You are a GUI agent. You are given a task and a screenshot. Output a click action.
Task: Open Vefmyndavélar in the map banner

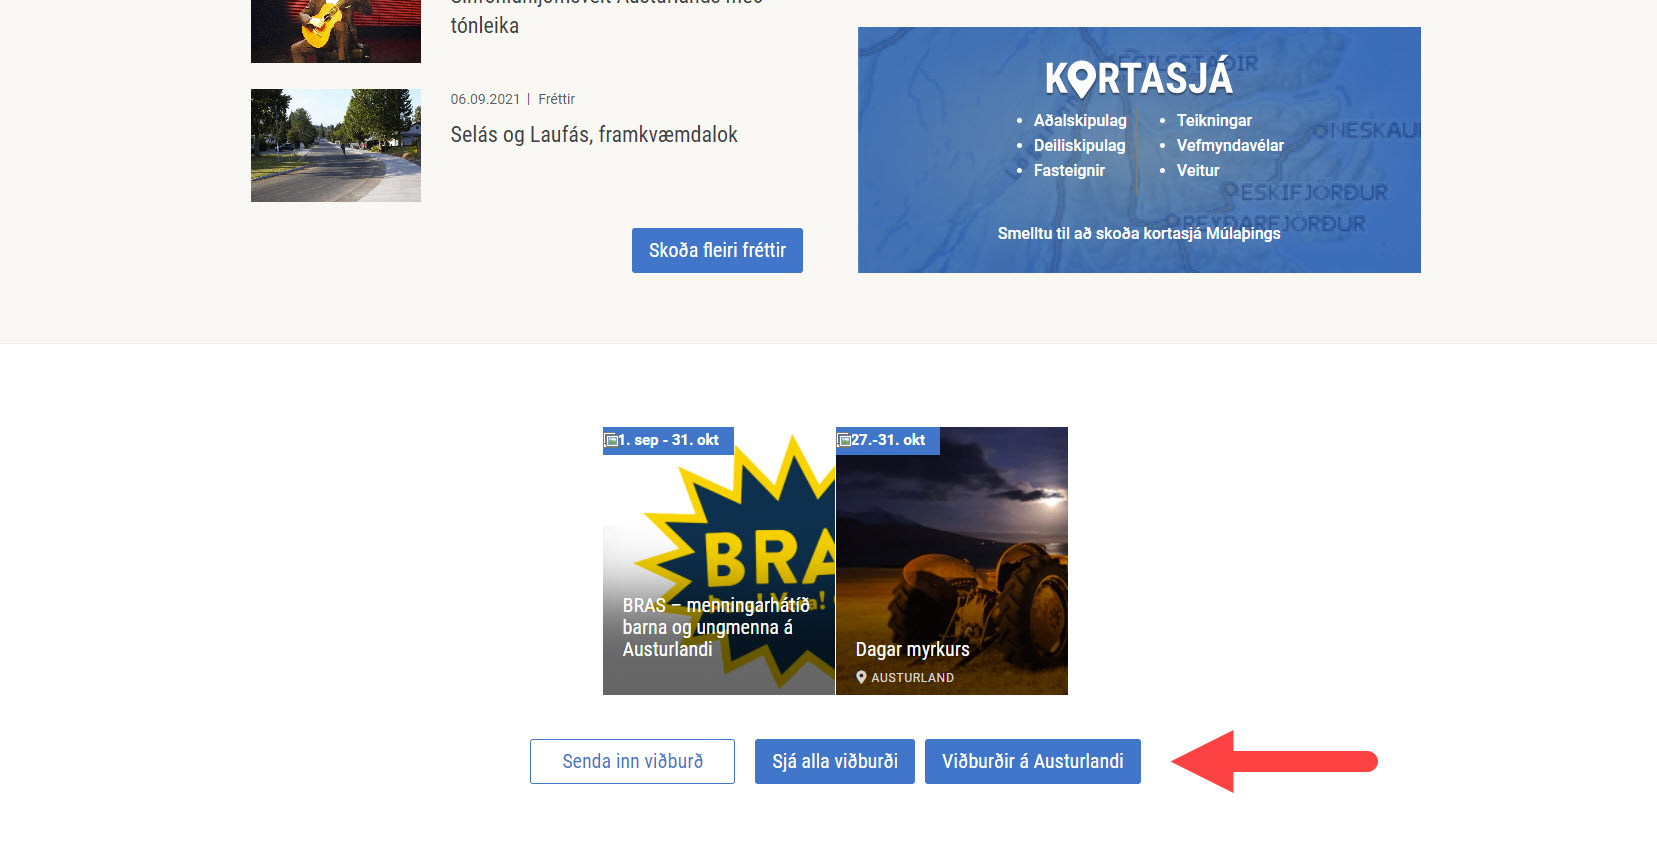pos(1230,145)
